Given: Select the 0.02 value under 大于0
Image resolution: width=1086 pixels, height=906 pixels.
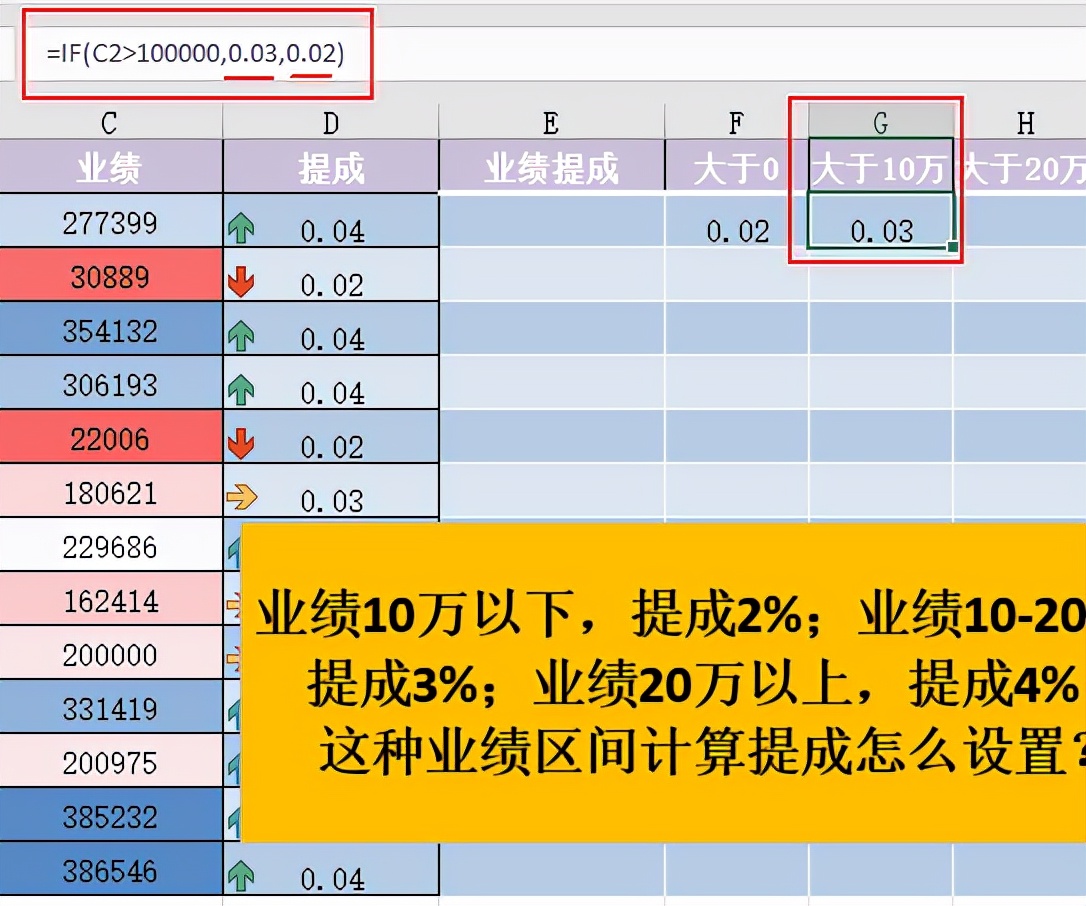Looking at the screenshot, I should pos(736,220).
